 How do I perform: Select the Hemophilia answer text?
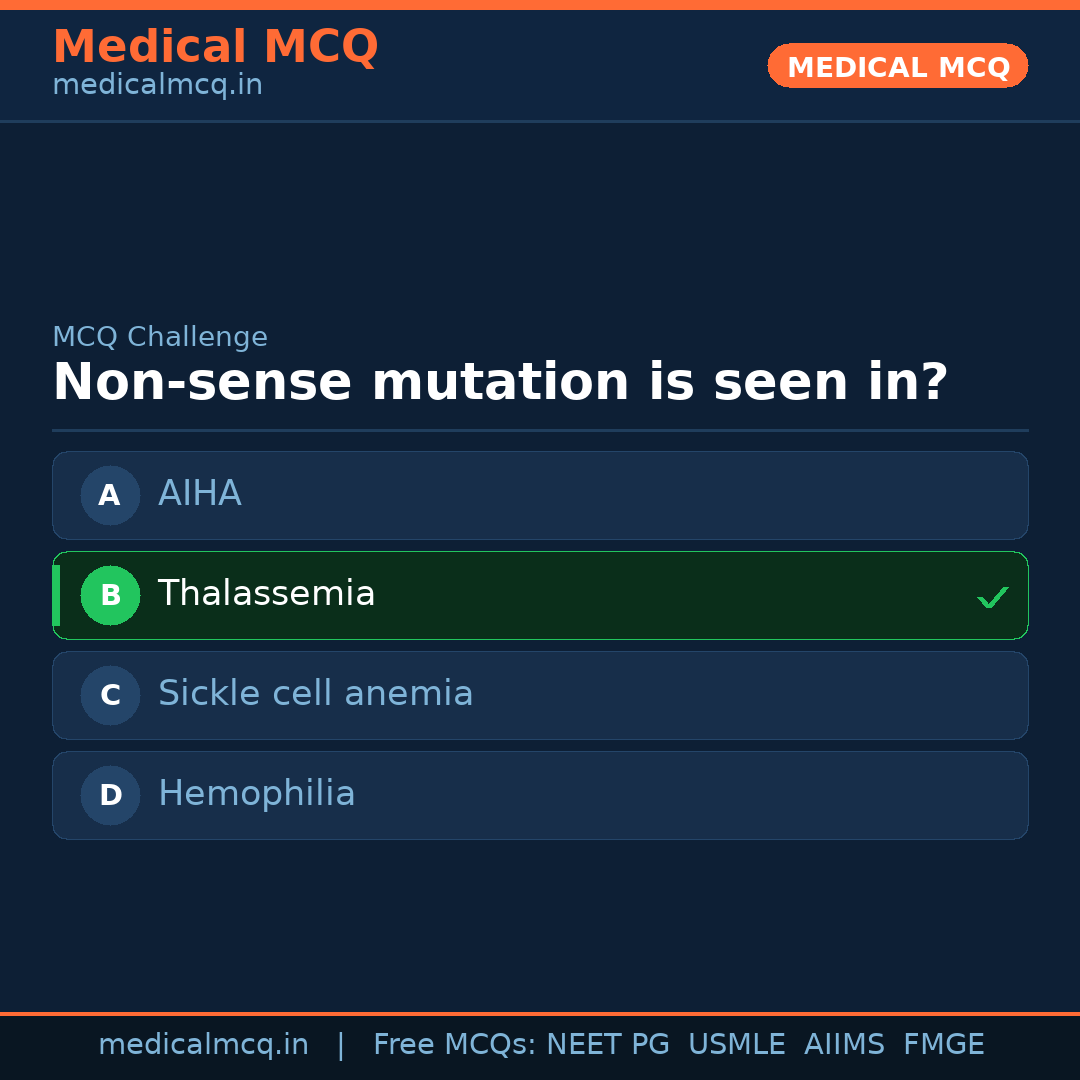256,794
